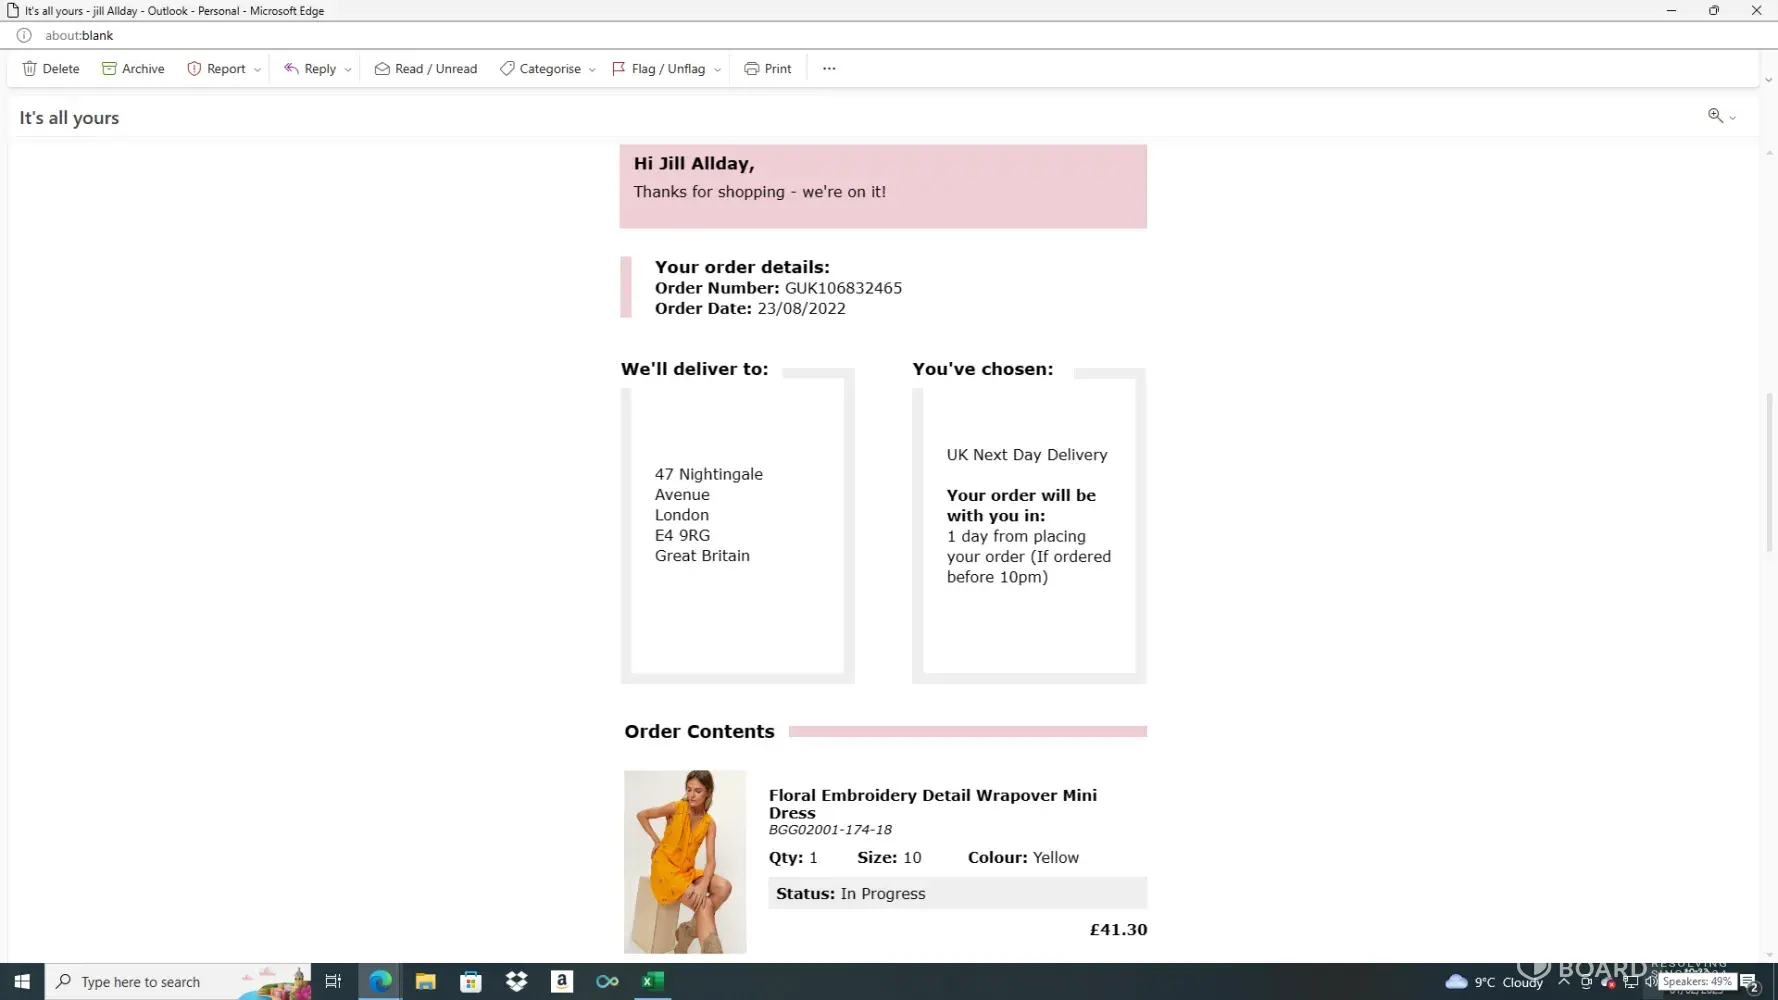This screenshot has width=1778, height=1000.
Task: Expand the Flag options dropdown arrow
Action: tap(717, 70)
